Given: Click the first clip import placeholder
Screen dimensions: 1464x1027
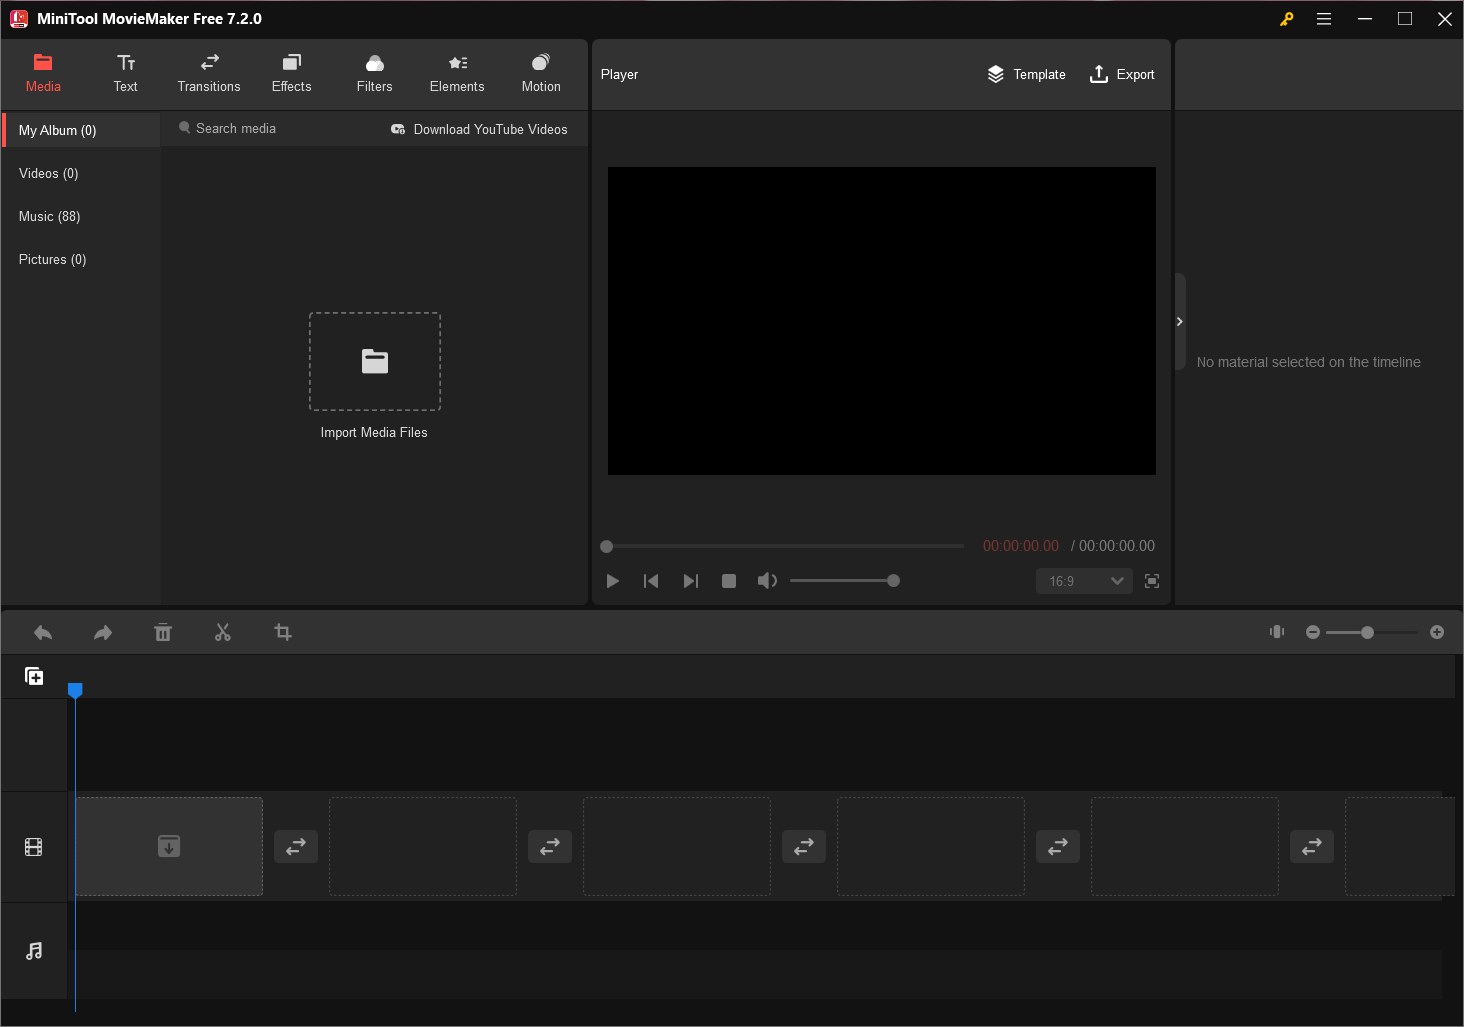Looking at the screenshot, I should pos(169,846).
